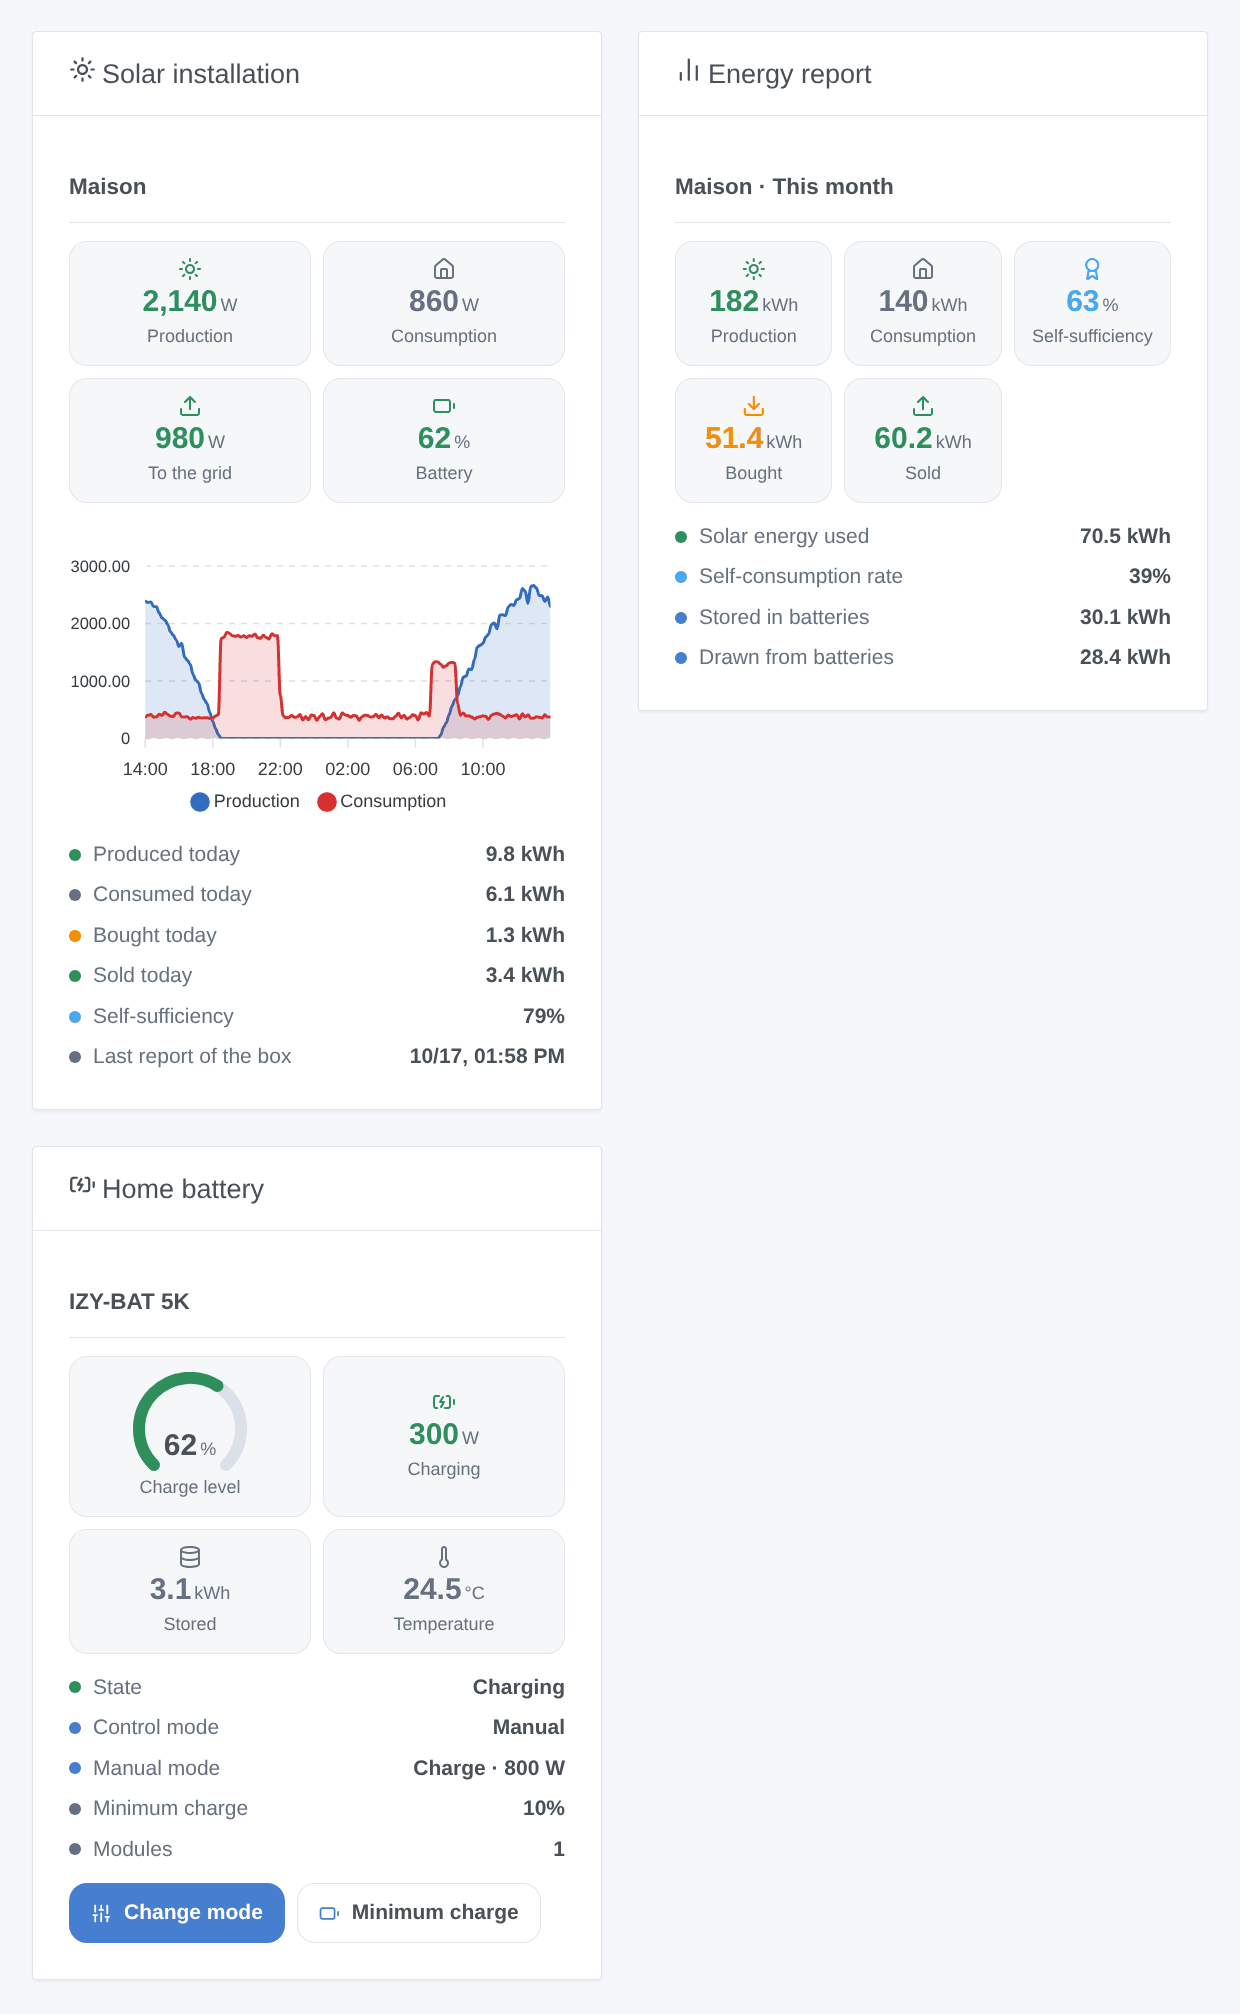Click the Last report of the box row

(317, 1056)
